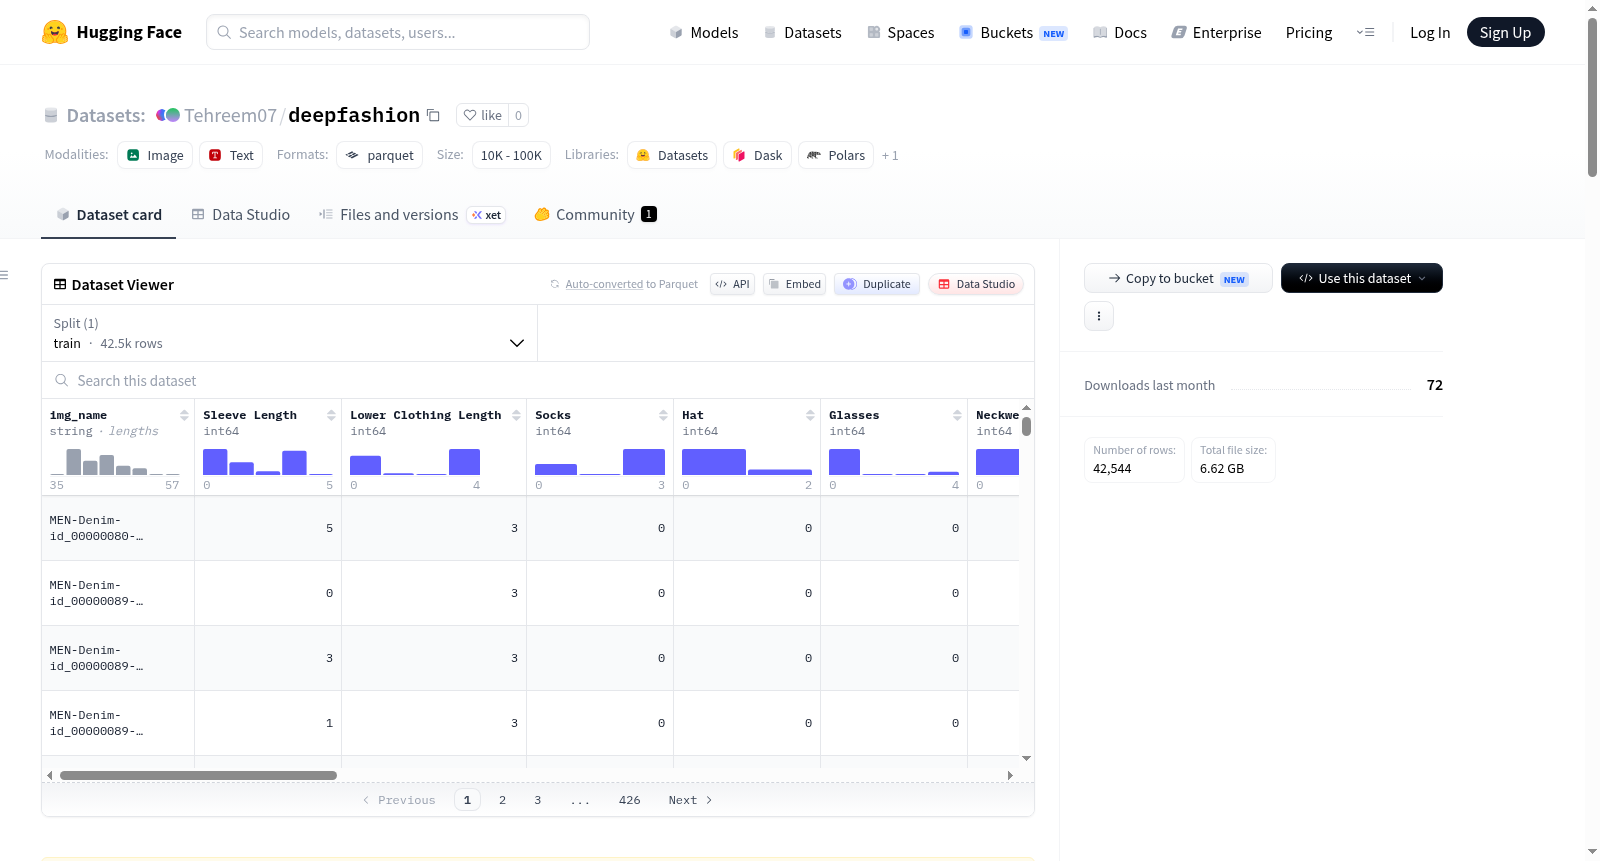The height and width of the screenshot is (861, 1600).
Task: Open the Docs nav item
Action: pyautogui.click(x=1119, y=32)
